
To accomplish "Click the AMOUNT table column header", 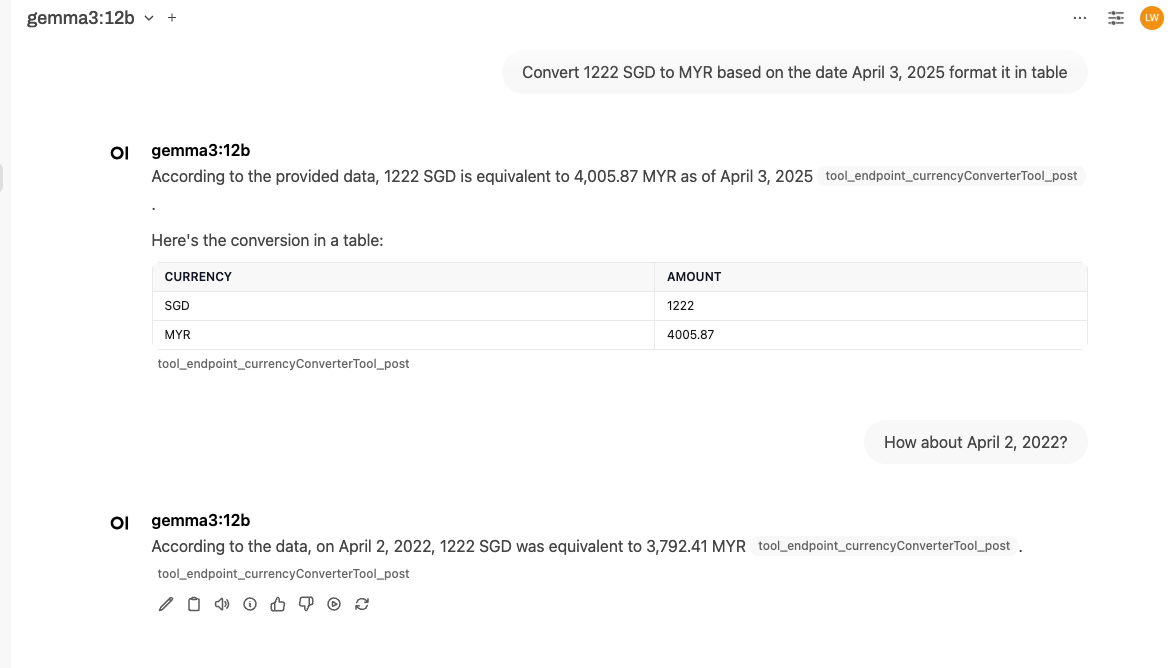I will [694, 277].
